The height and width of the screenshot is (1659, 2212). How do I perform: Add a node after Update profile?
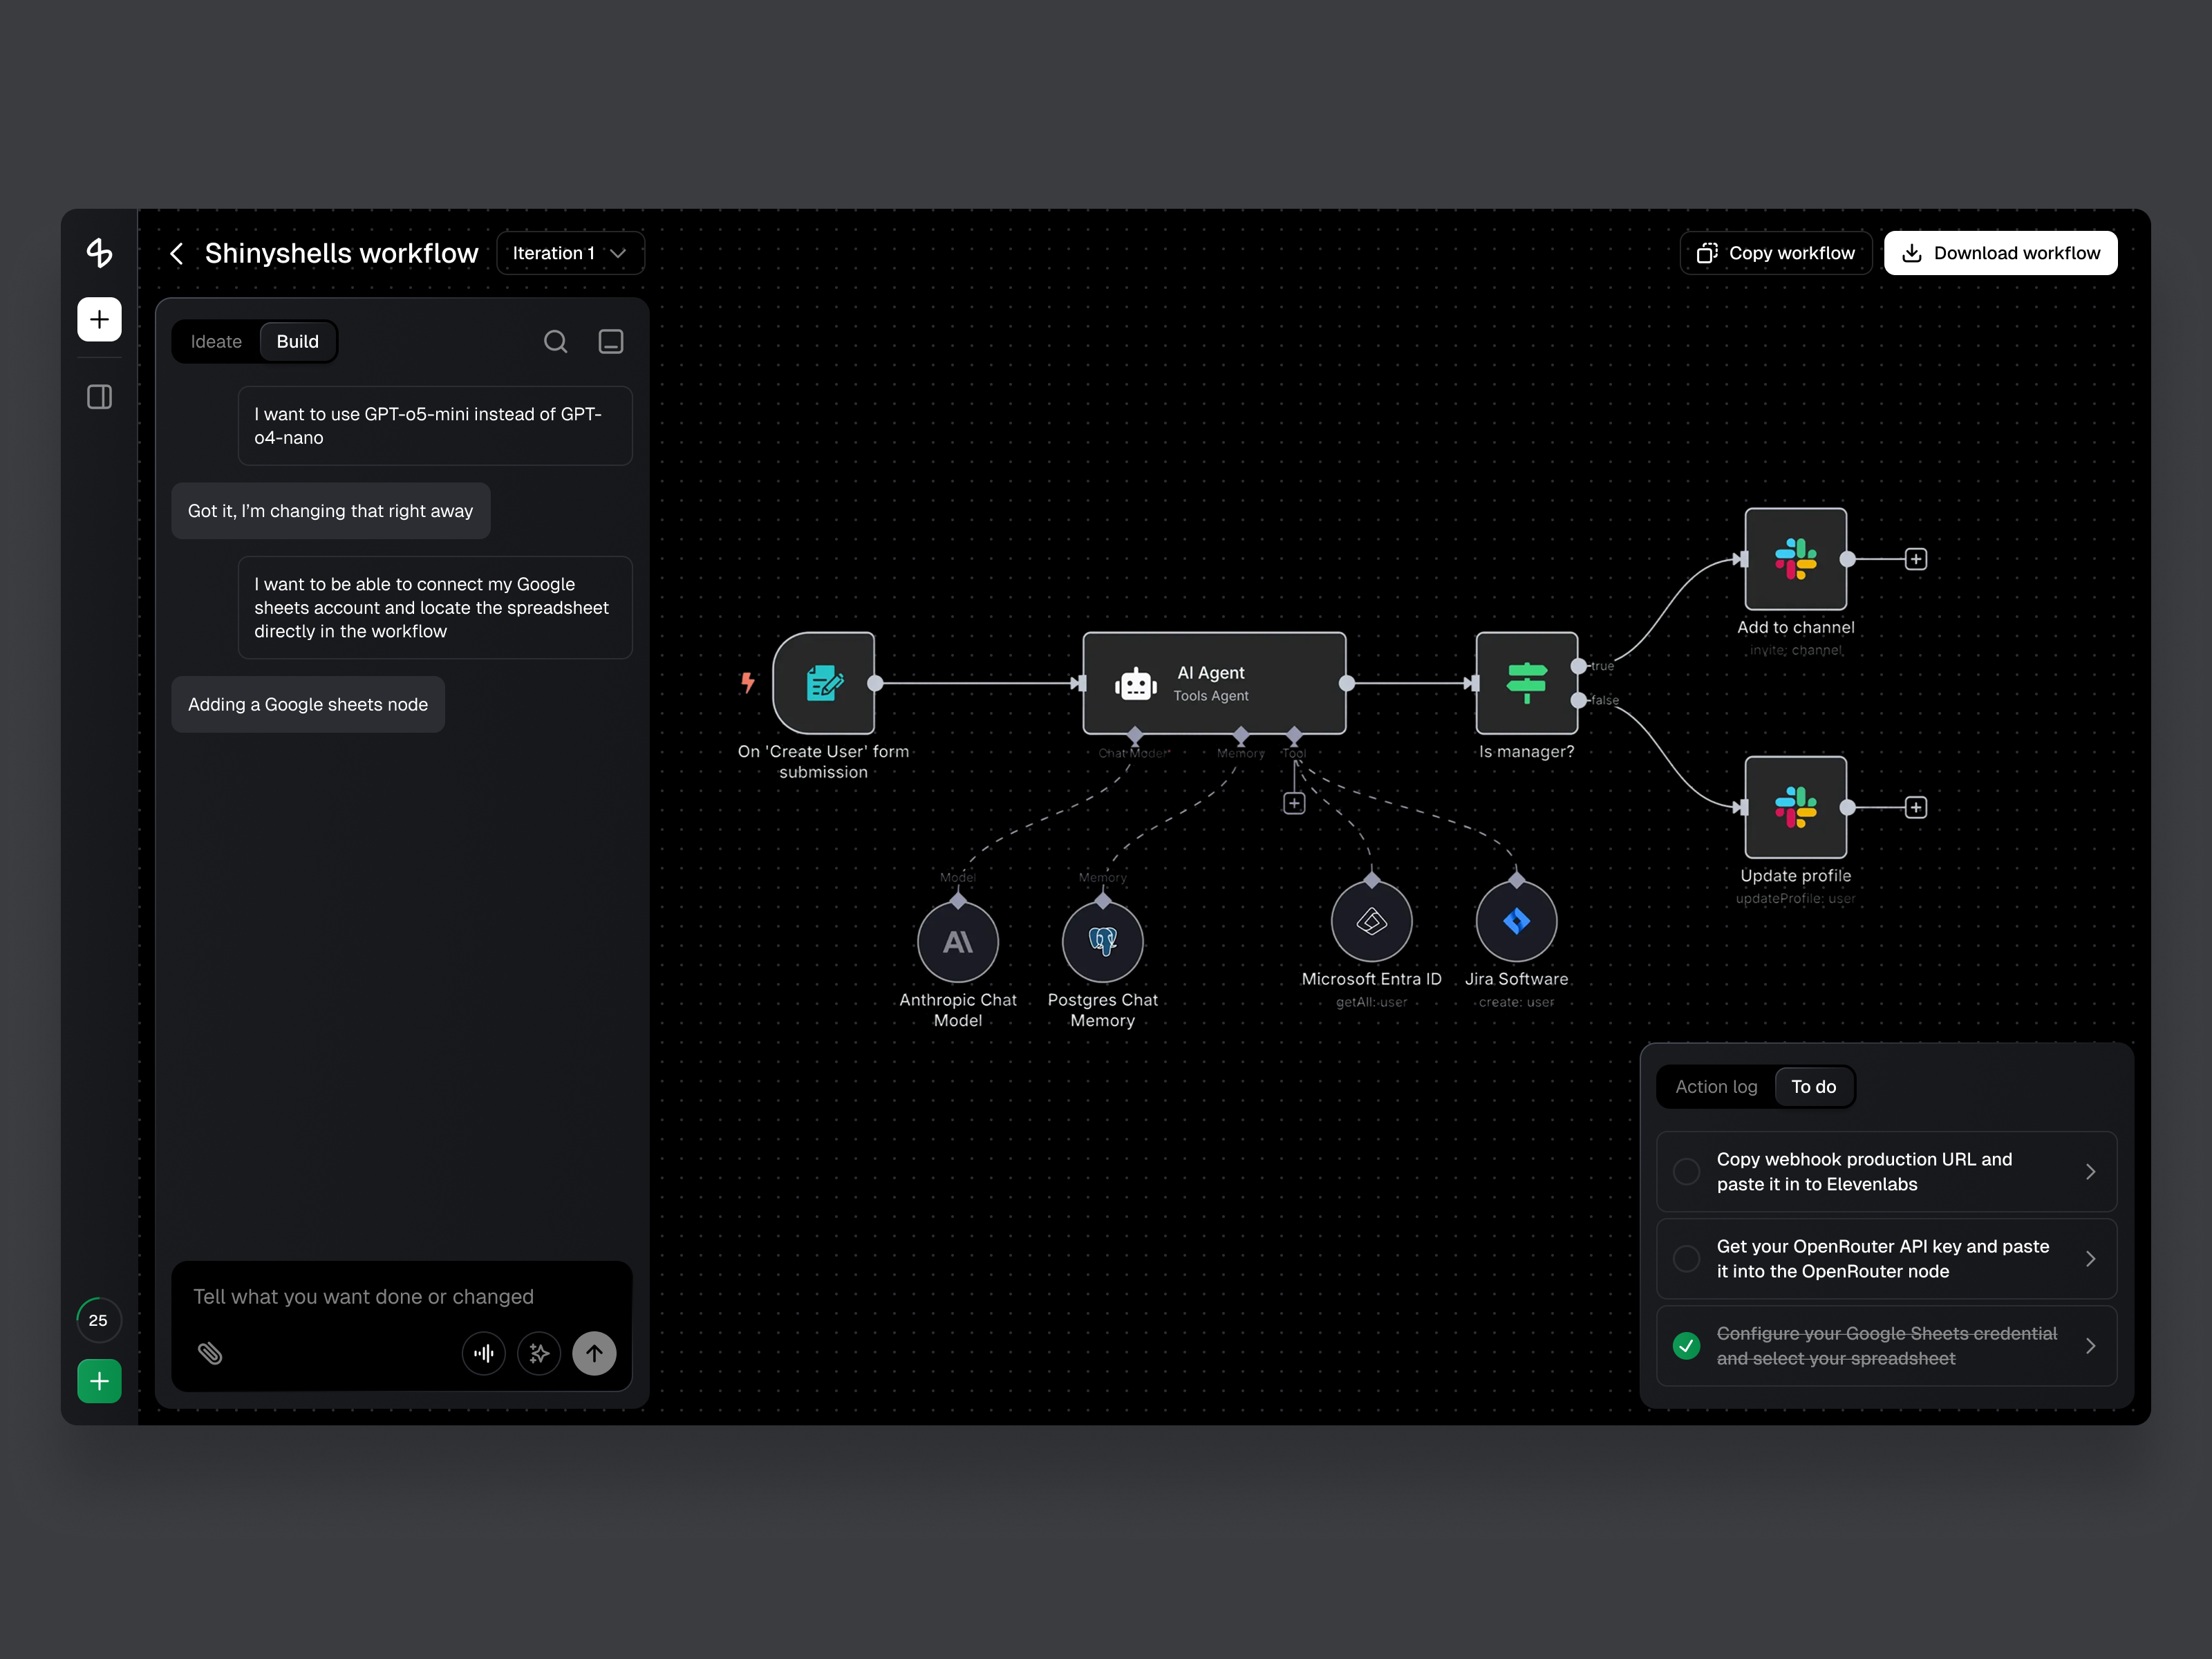click(1916, 807)
